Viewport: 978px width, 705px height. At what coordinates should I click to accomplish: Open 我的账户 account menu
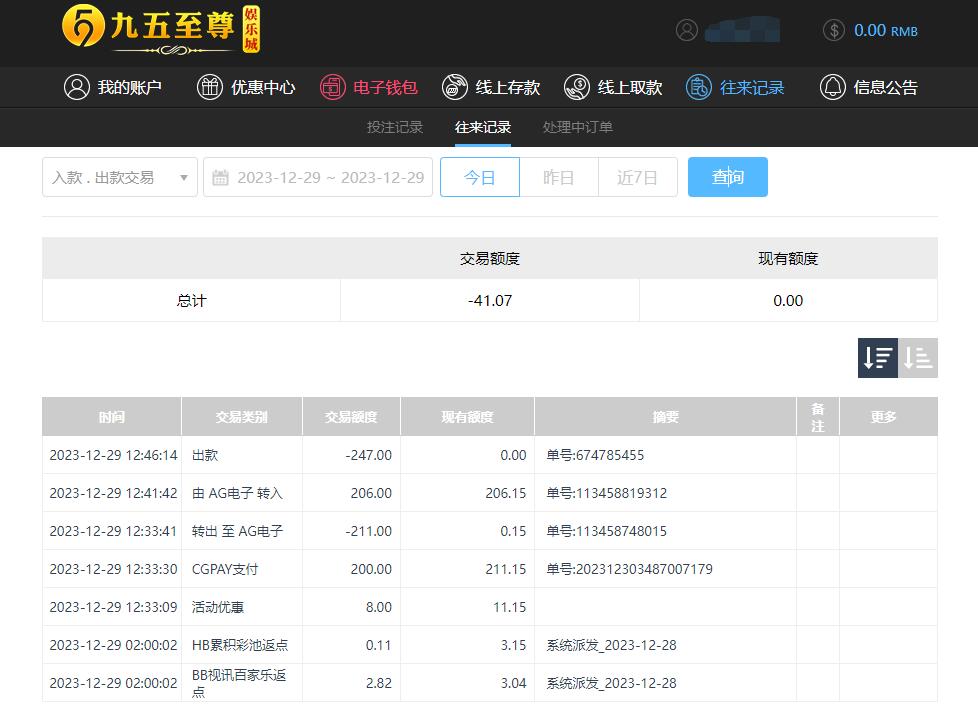113,87
